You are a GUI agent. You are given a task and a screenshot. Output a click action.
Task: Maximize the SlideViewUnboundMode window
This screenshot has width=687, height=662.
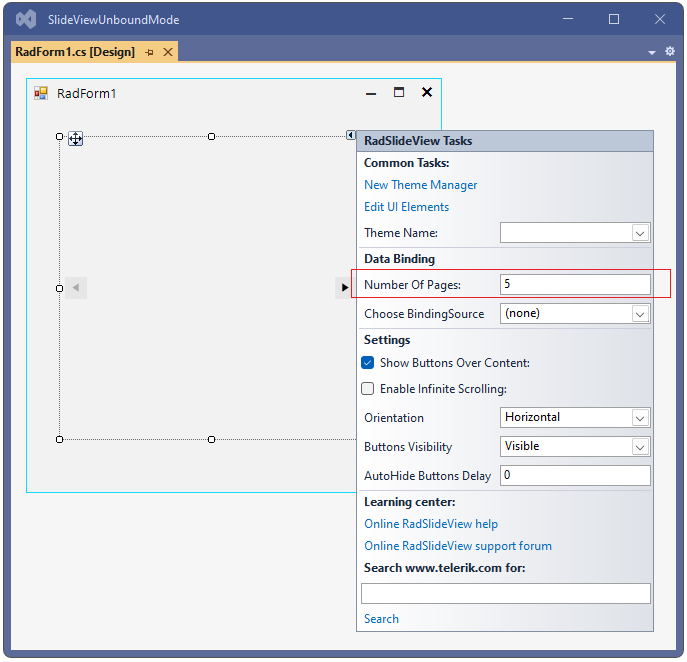614,19
